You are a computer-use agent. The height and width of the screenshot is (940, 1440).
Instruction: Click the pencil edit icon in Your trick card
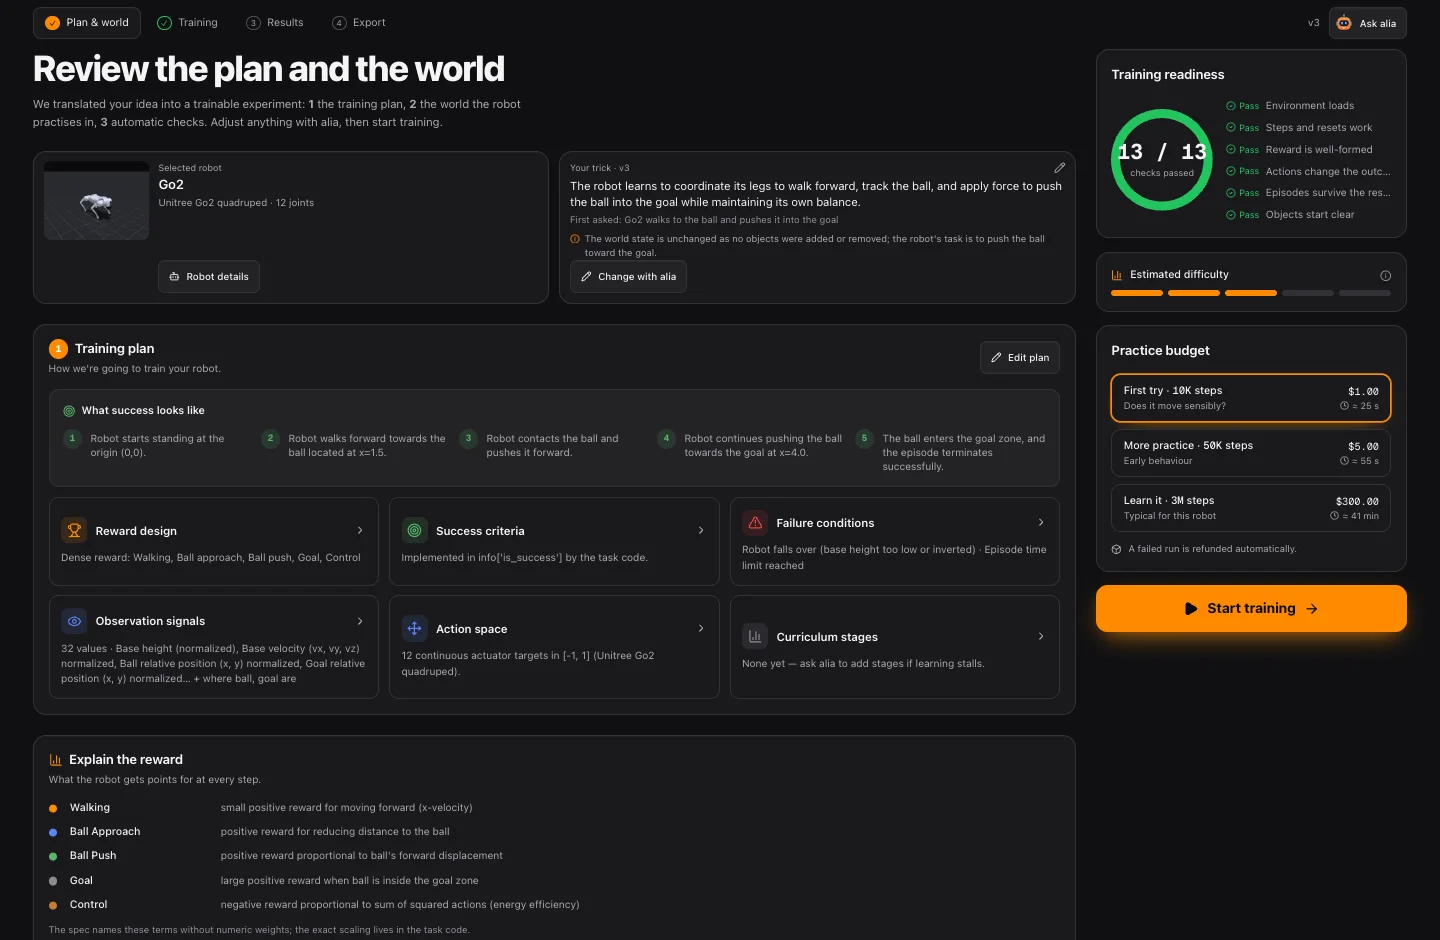pos(1059,168)
